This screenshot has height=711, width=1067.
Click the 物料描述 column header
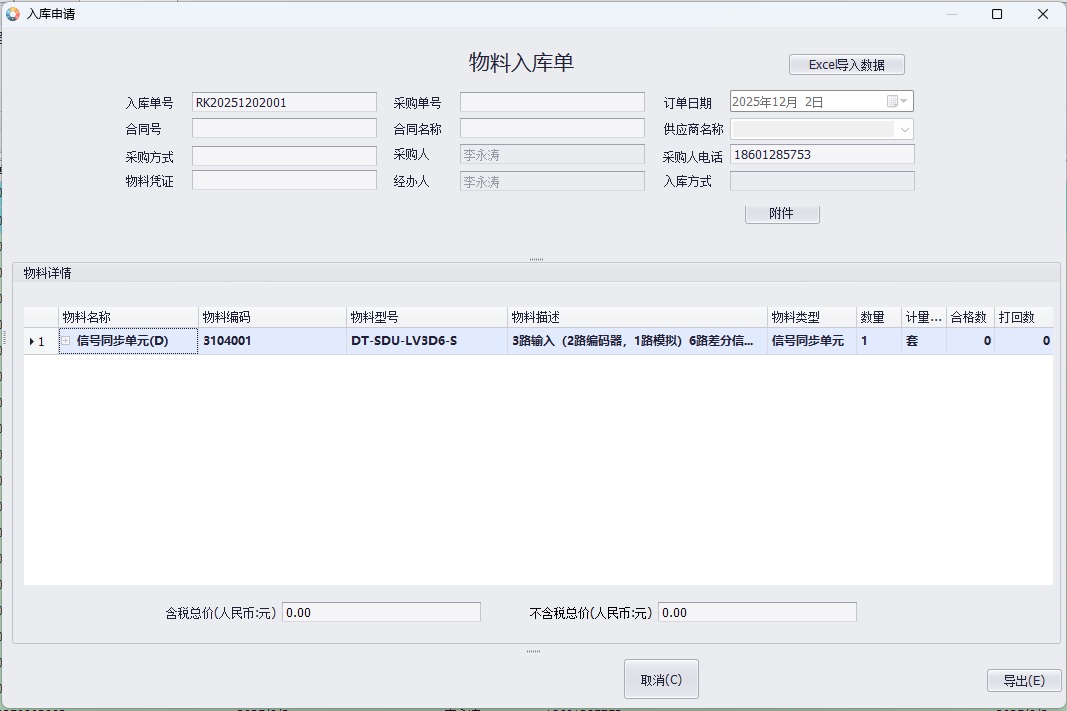637,317
